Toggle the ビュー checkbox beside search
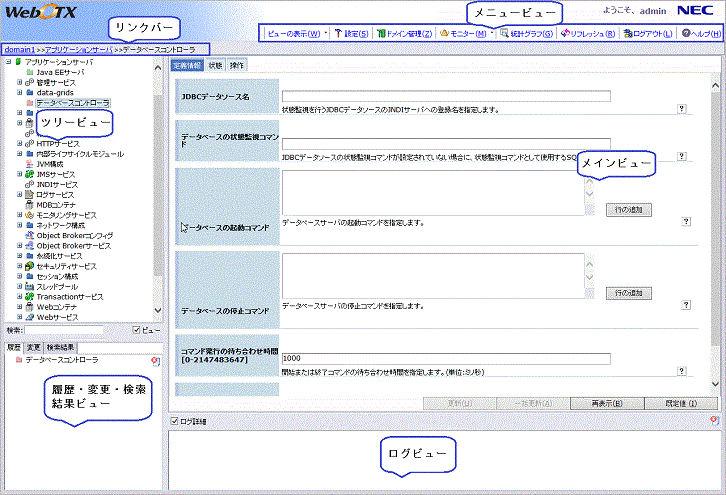Viewport: 726px width, 495px height. (137, 329)
